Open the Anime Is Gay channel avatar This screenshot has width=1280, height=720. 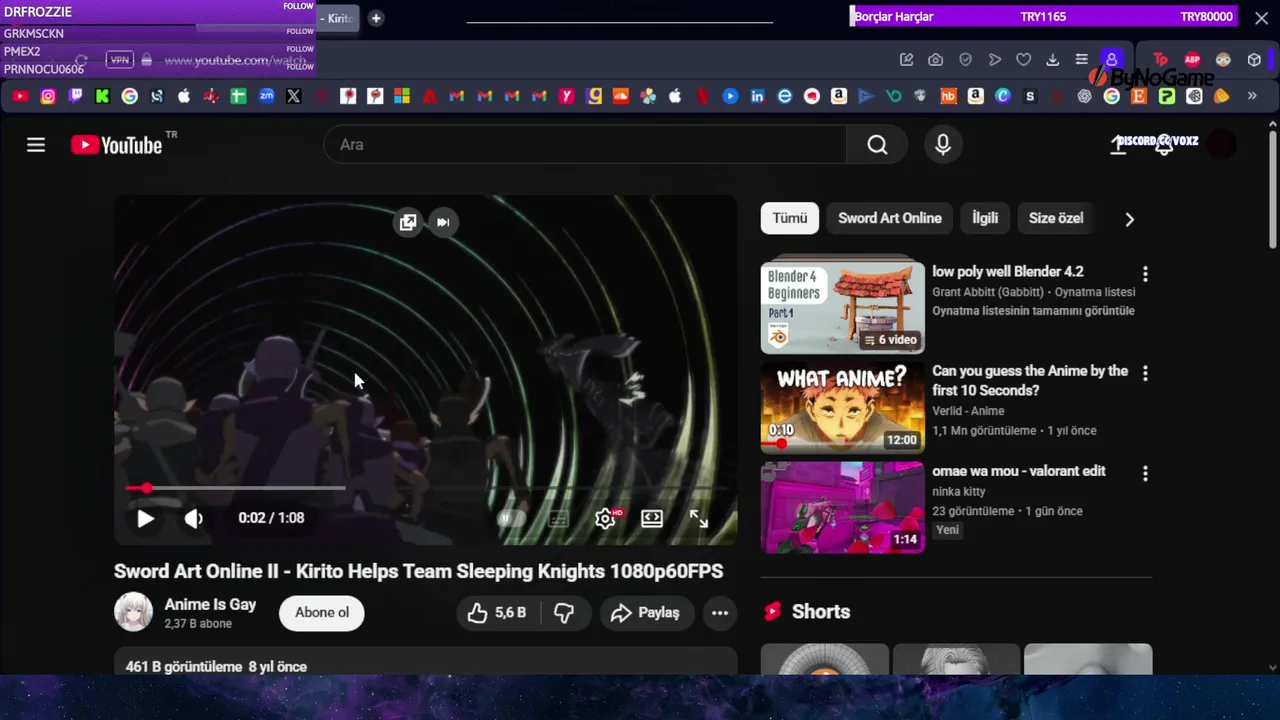133,612
